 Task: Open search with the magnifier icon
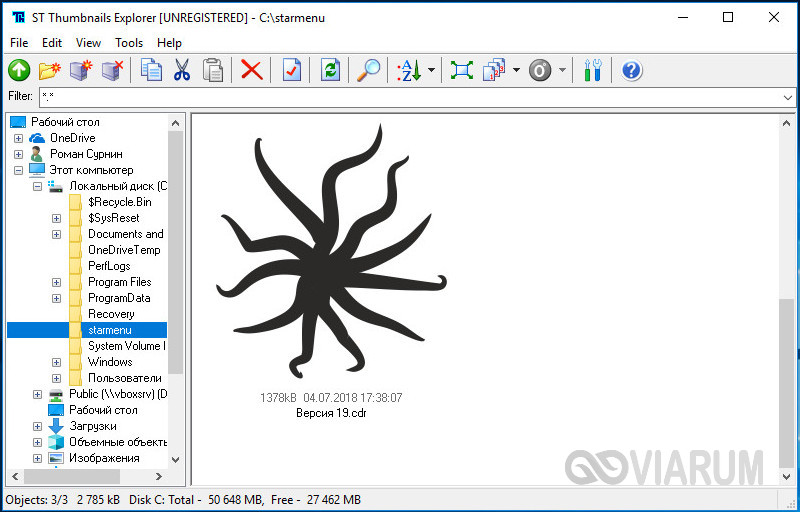coord(368,70)
